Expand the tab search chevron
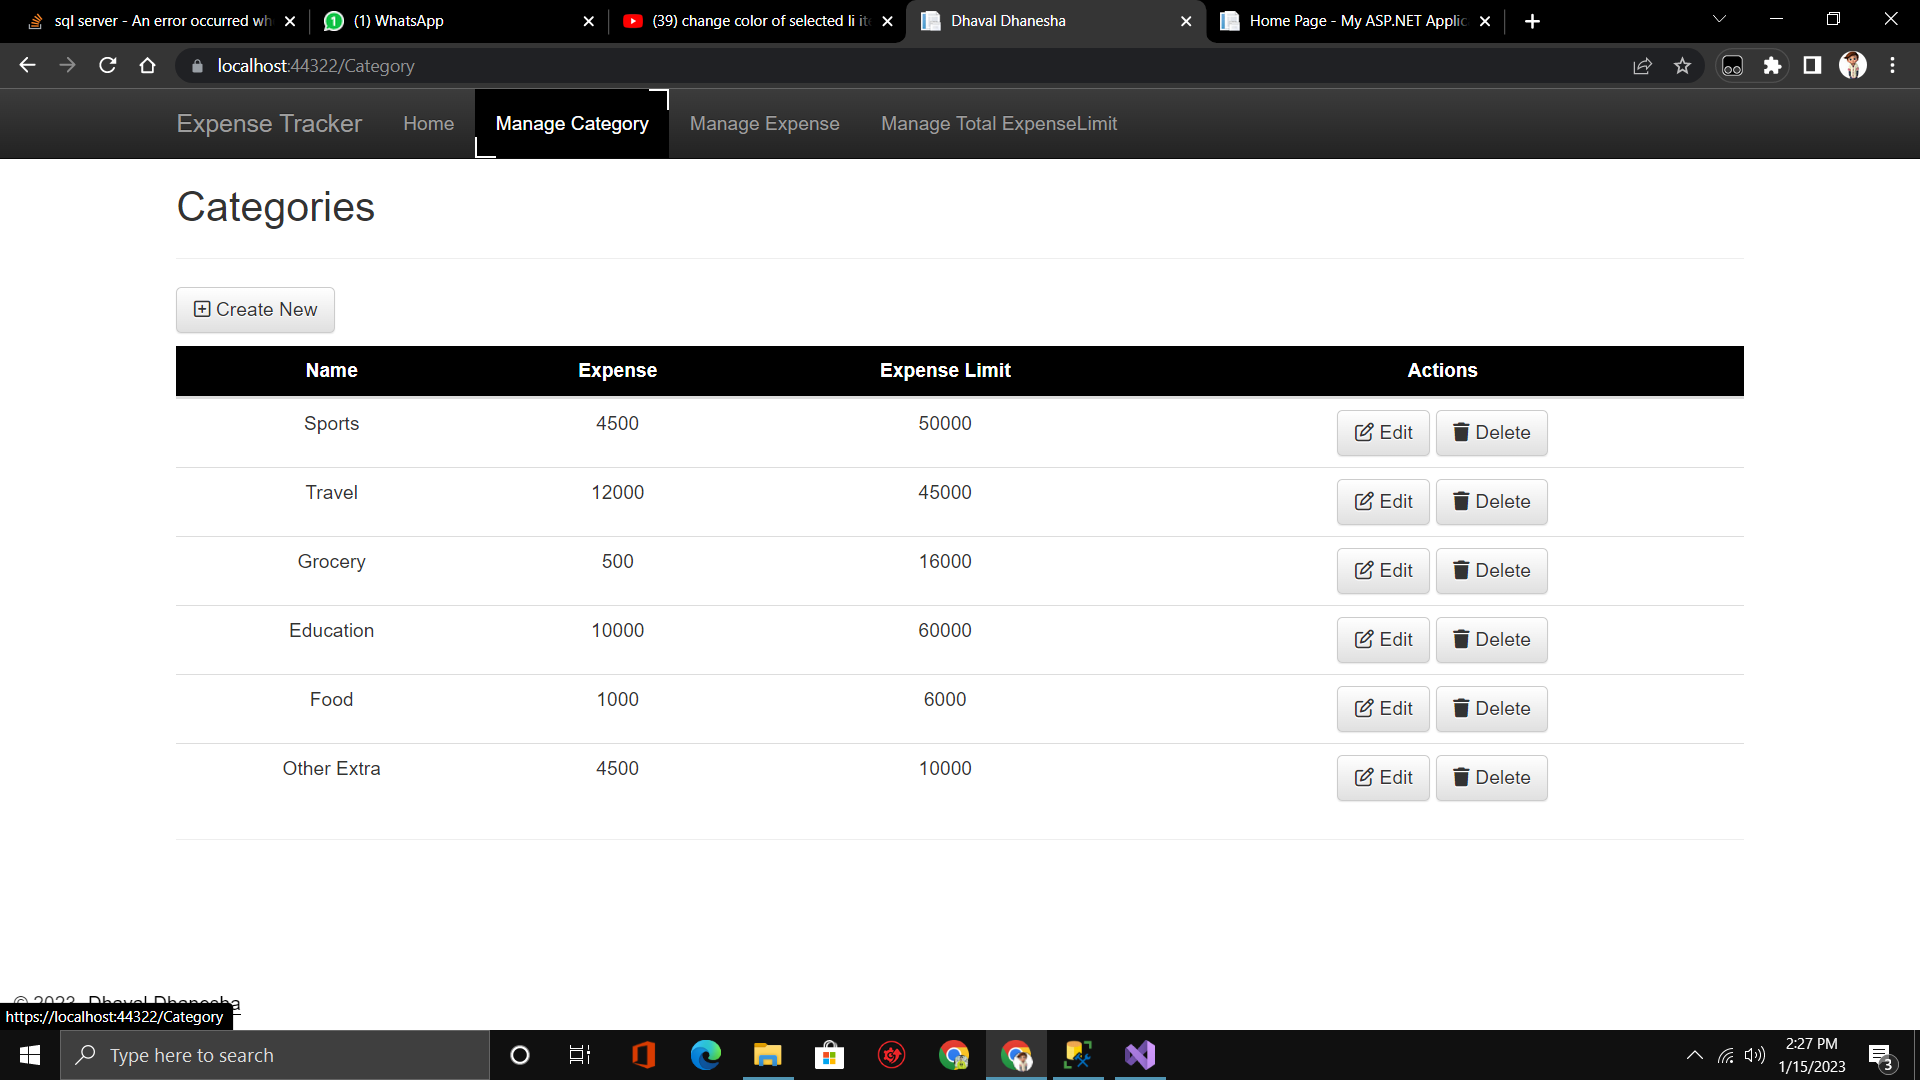 1718,19
